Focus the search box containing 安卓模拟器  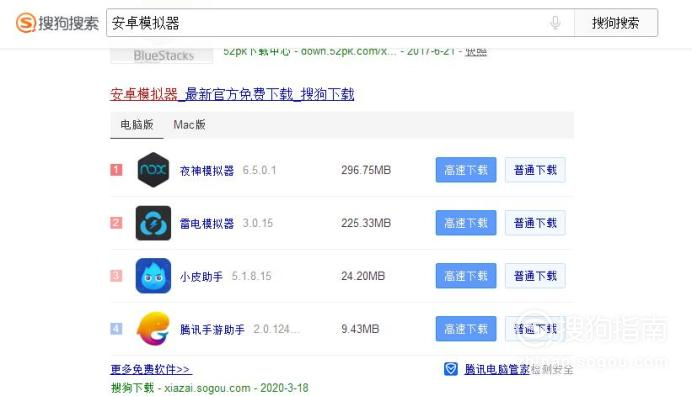[340, 23]
